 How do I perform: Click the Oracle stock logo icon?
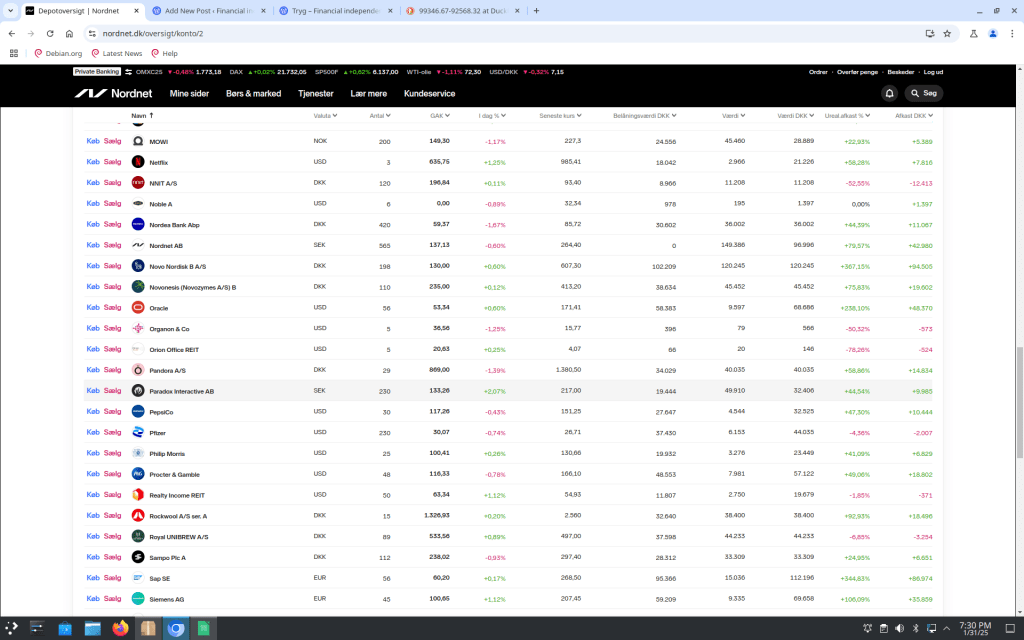(138, 307)
